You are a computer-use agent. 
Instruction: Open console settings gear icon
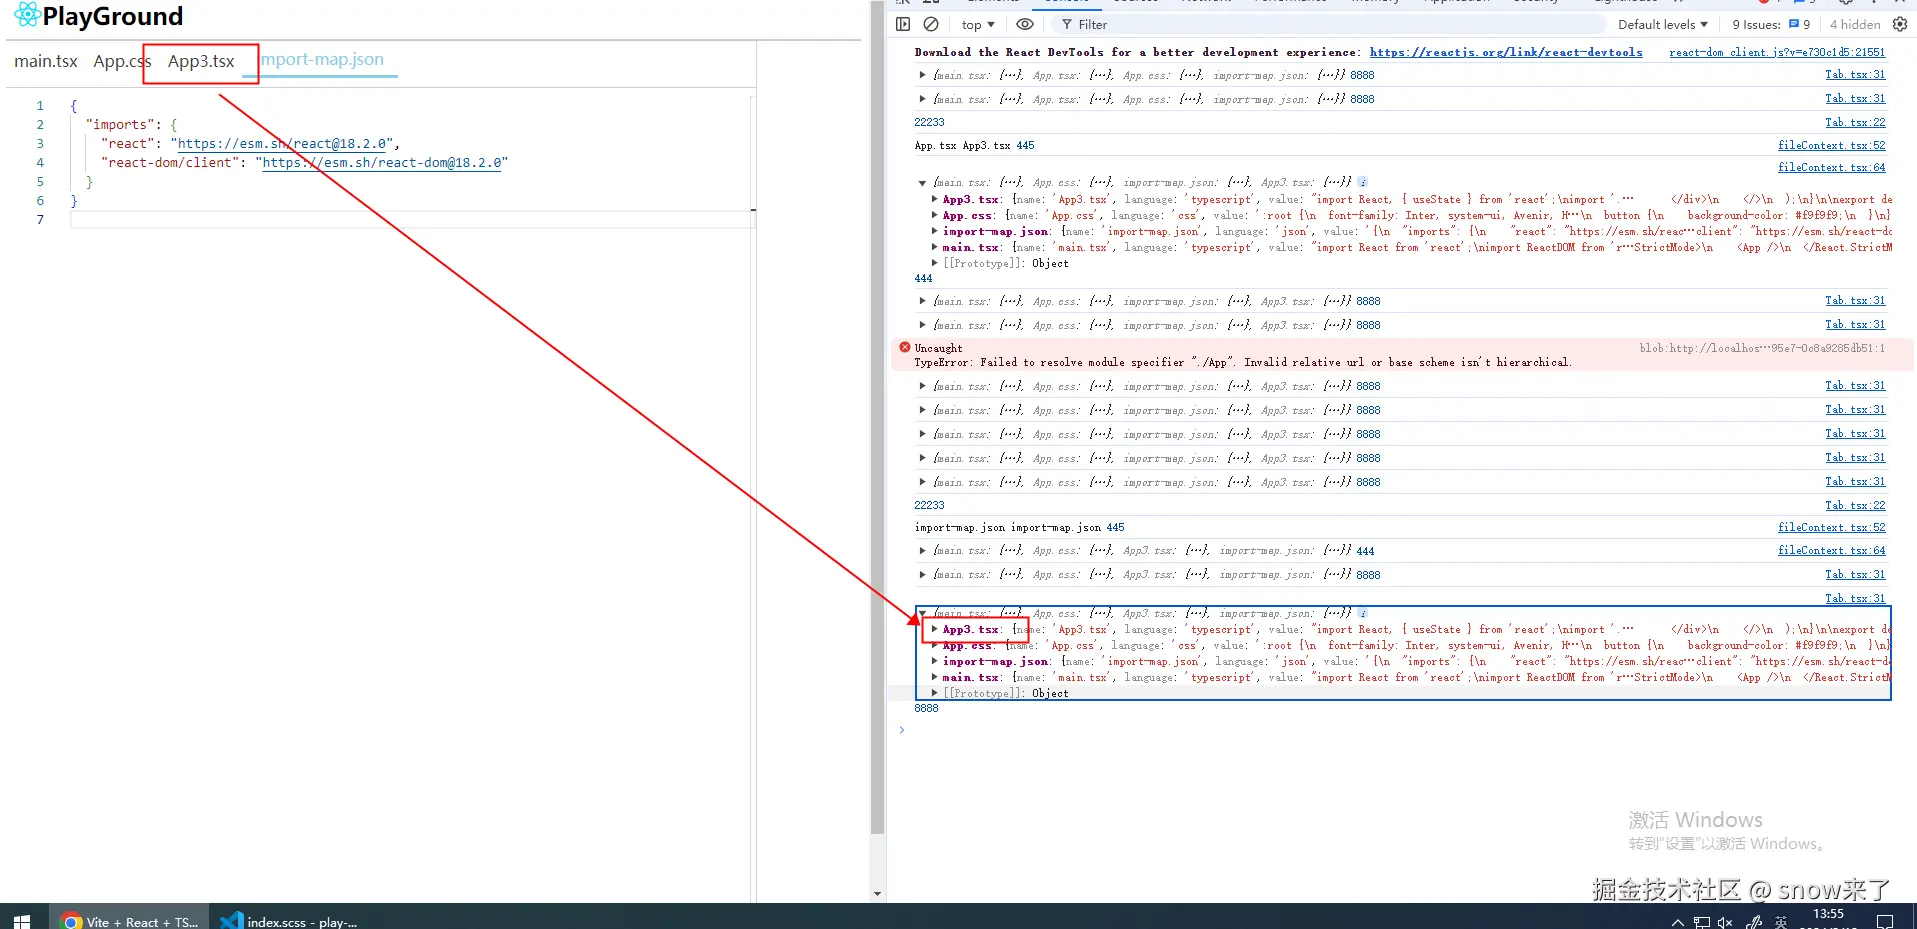(1900, 24)
